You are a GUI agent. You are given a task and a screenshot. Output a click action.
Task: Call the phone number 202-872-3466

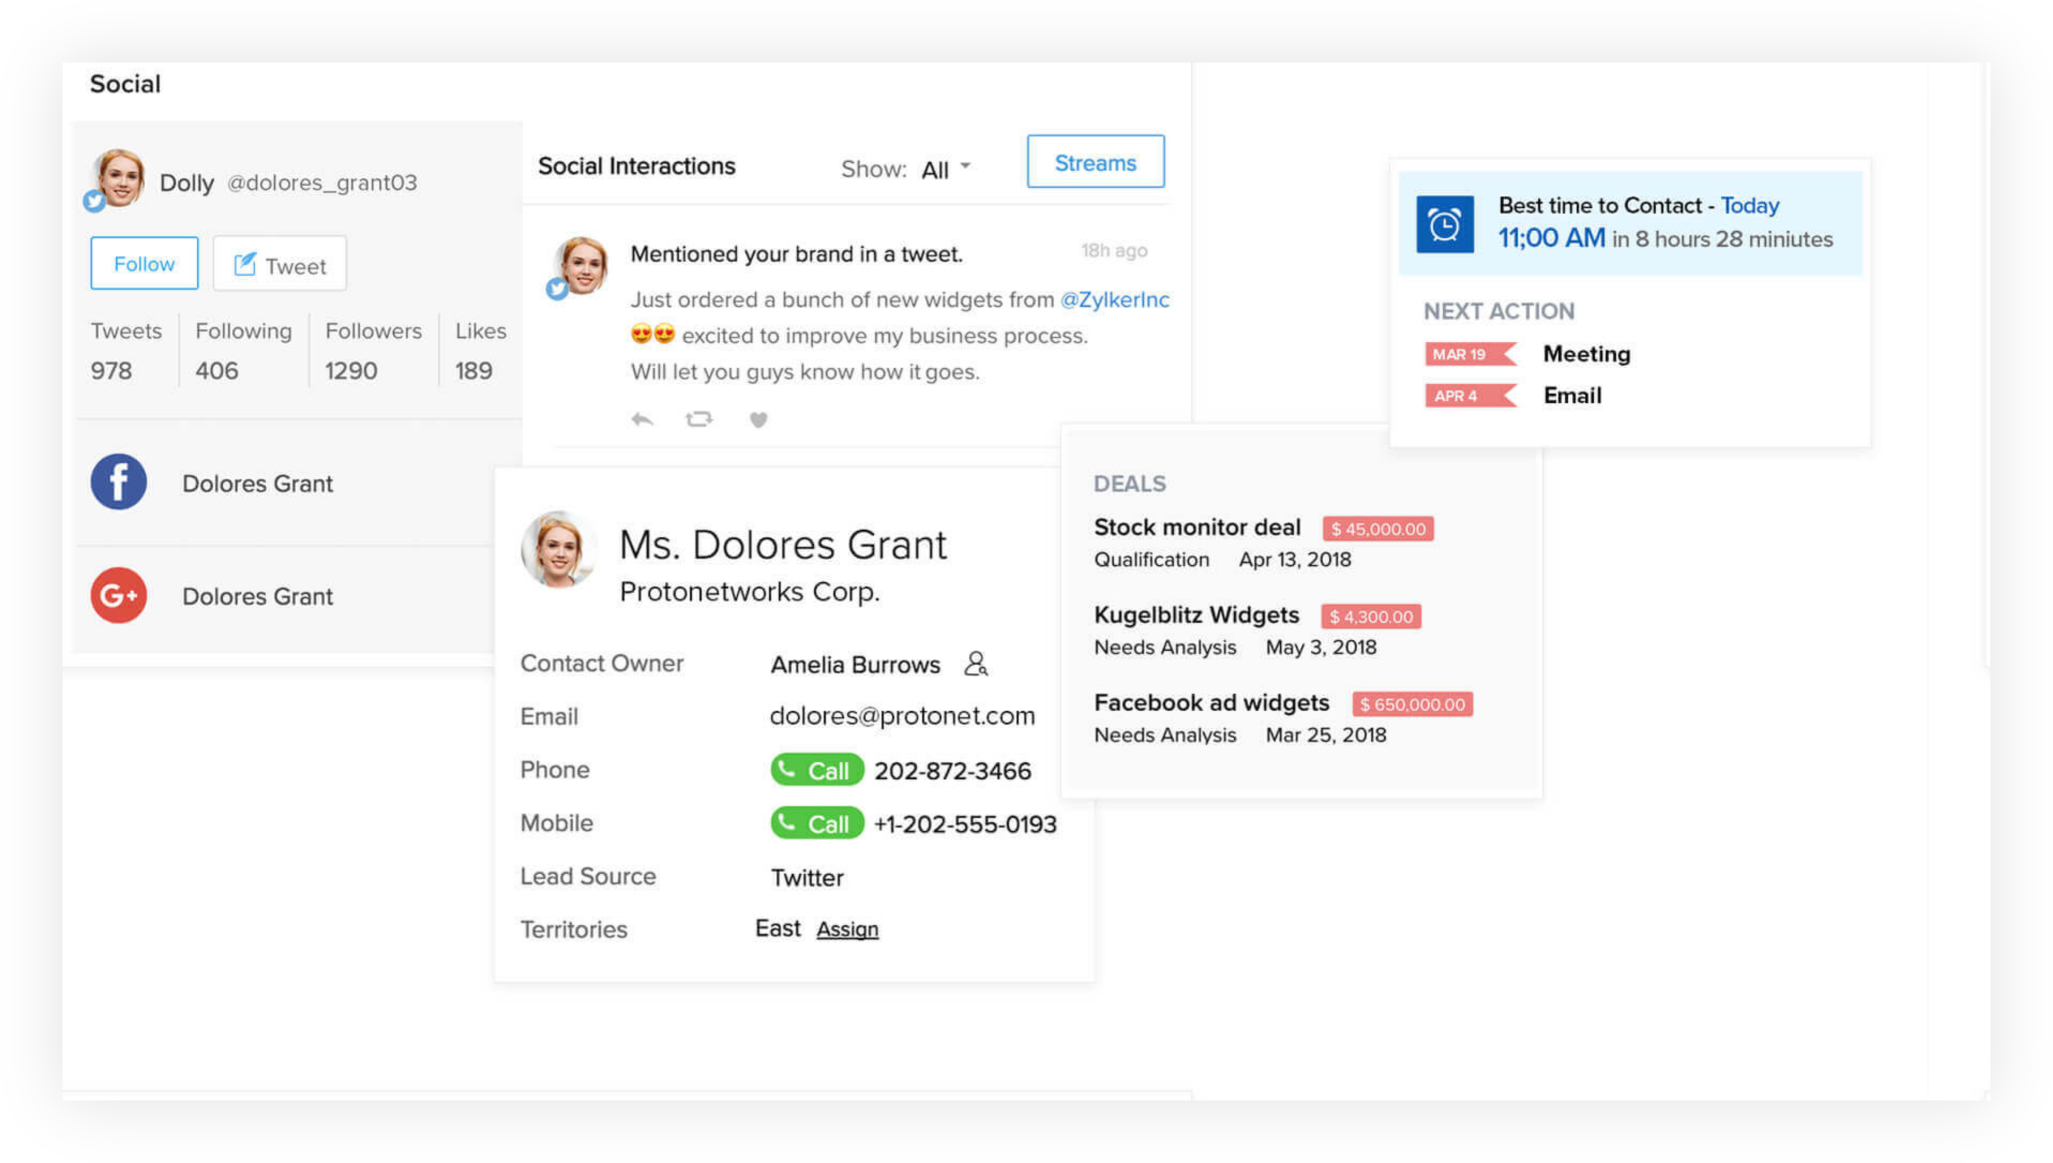pos(816,770)
